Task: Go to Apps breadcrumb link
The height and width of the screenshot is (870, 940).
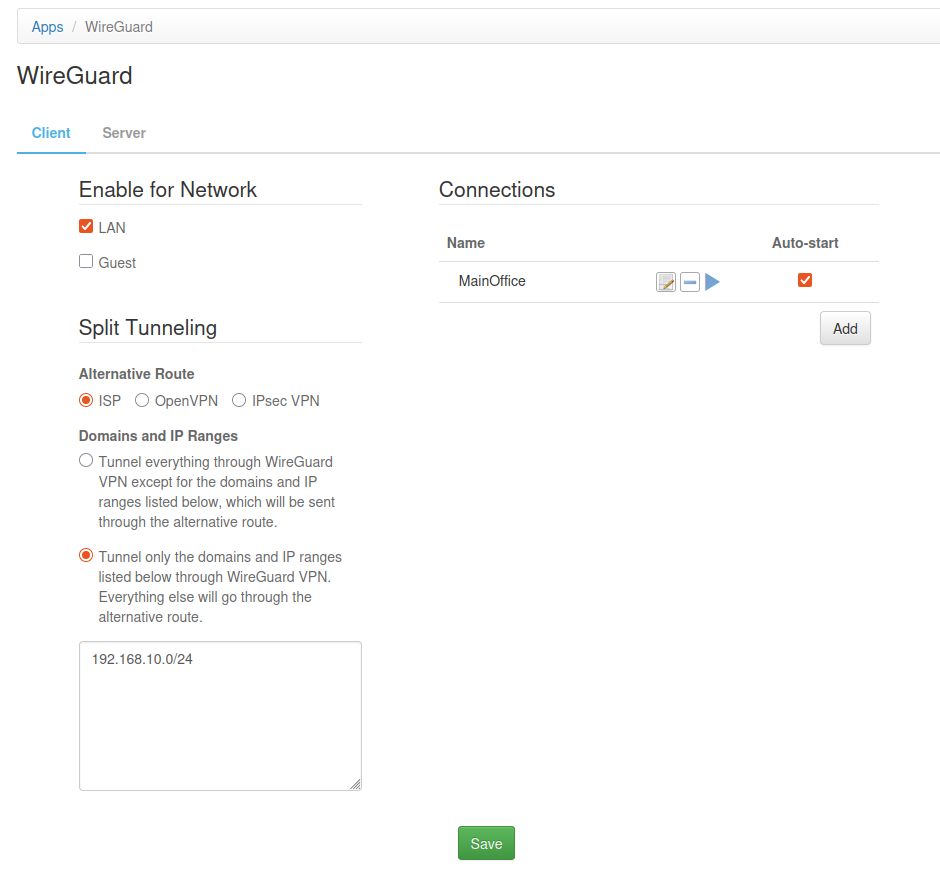Action: [47, 27]
